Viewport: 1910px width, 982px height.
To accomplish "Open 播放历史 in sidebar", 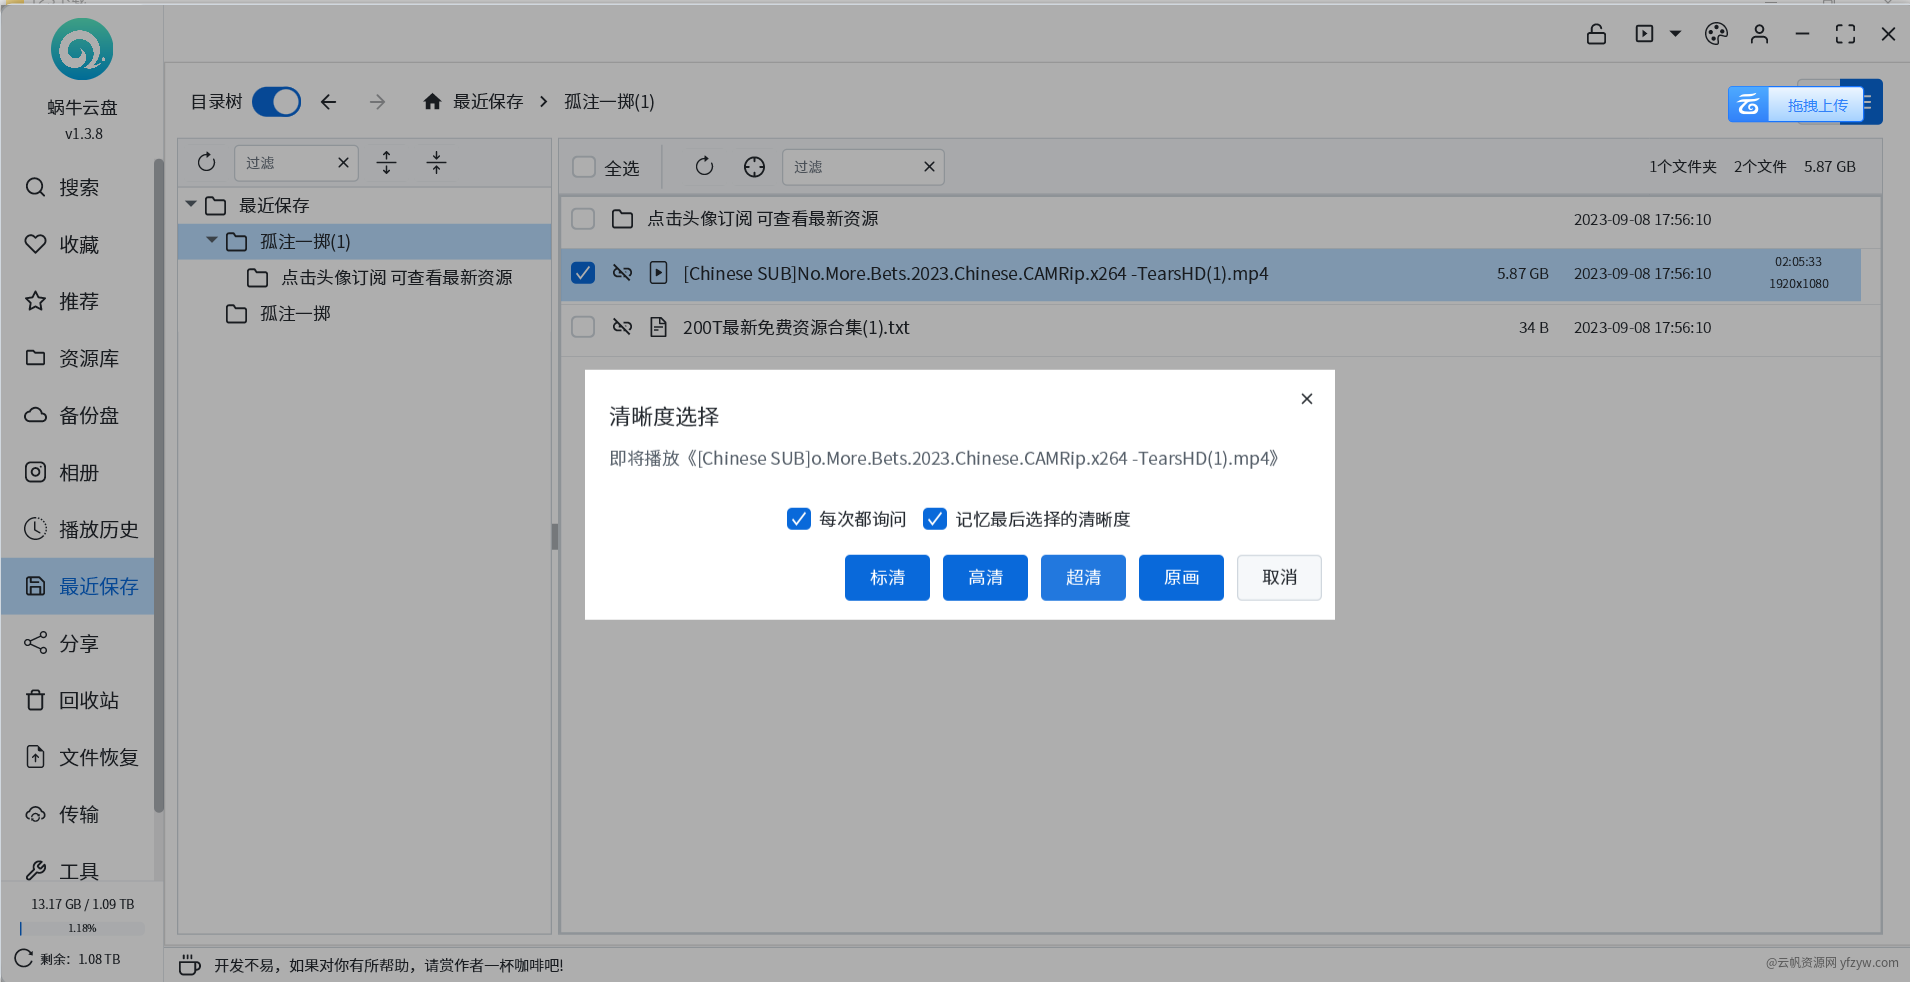I will click(78, 529).
